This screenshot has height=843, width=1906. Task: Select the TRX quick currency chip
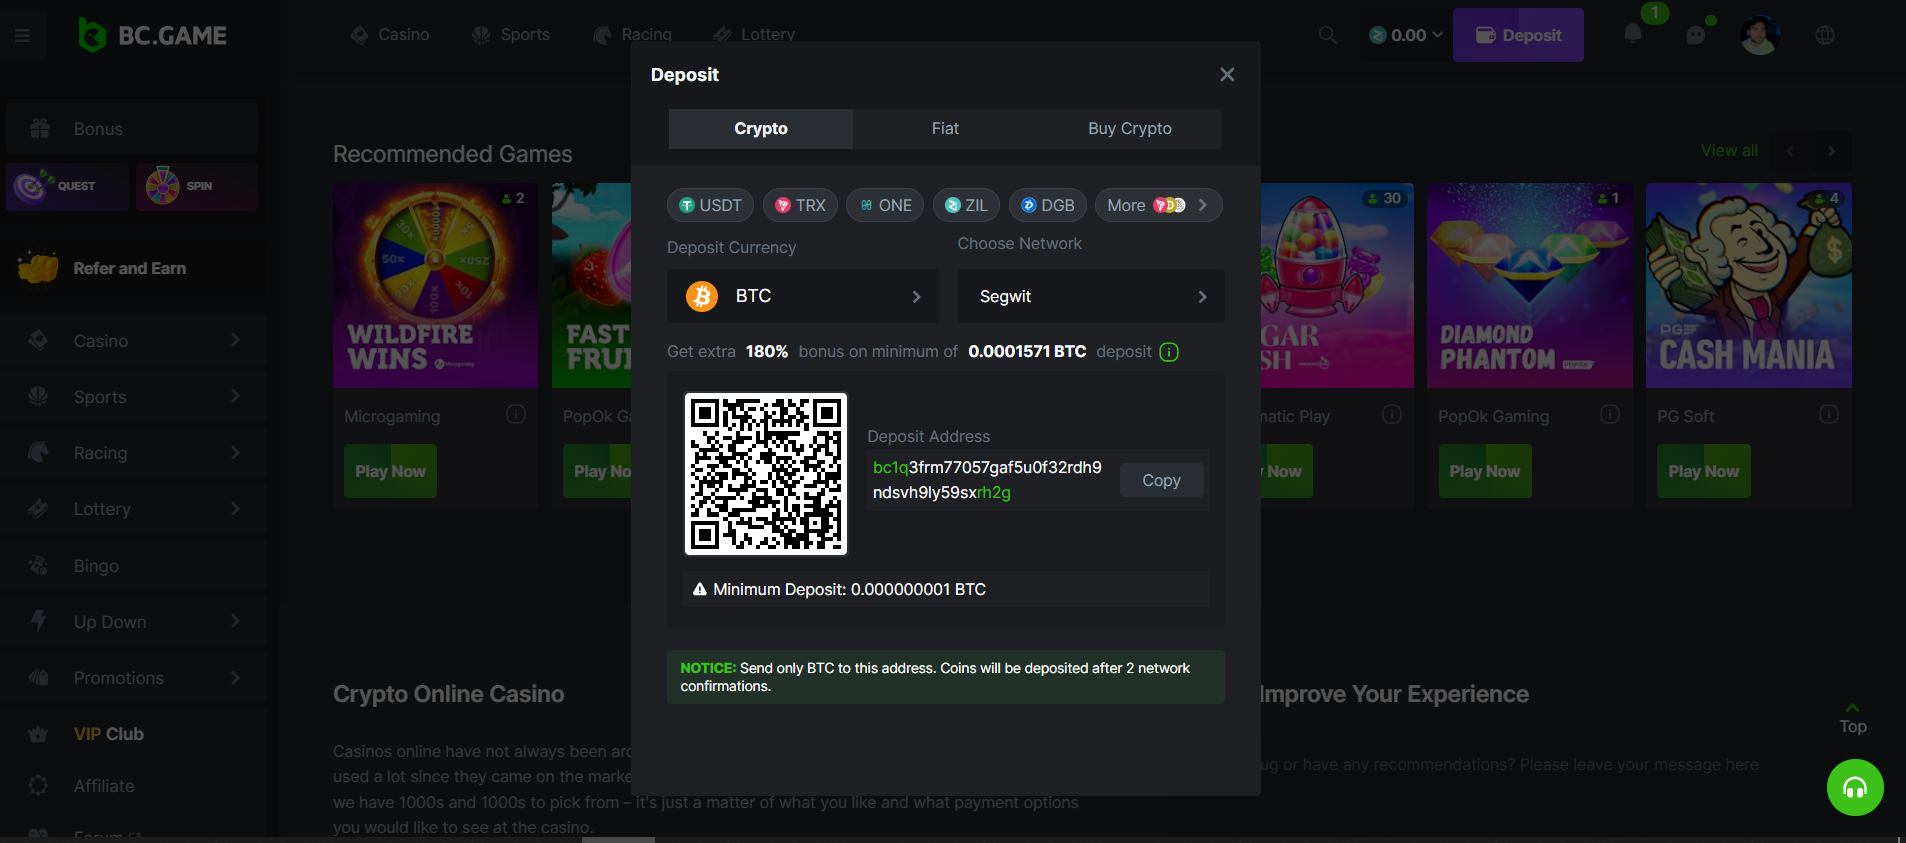(800, 205)
